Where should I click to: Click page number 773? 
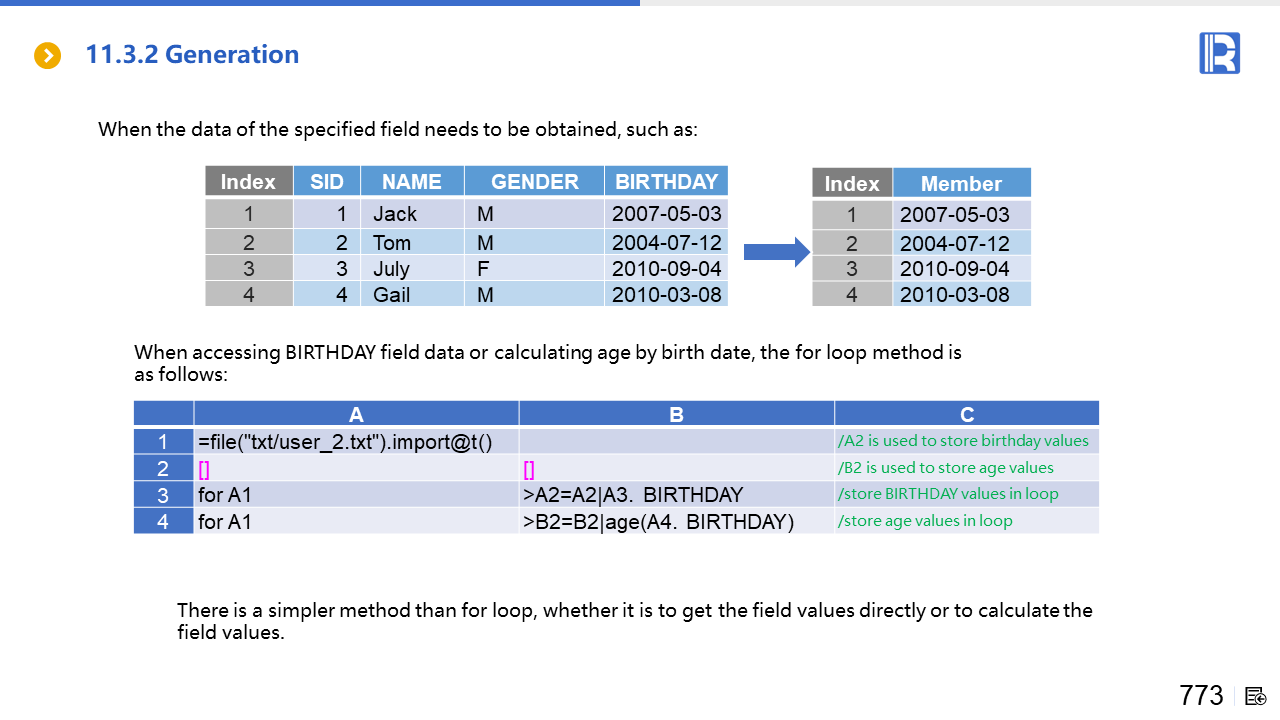coord(1201,695)
